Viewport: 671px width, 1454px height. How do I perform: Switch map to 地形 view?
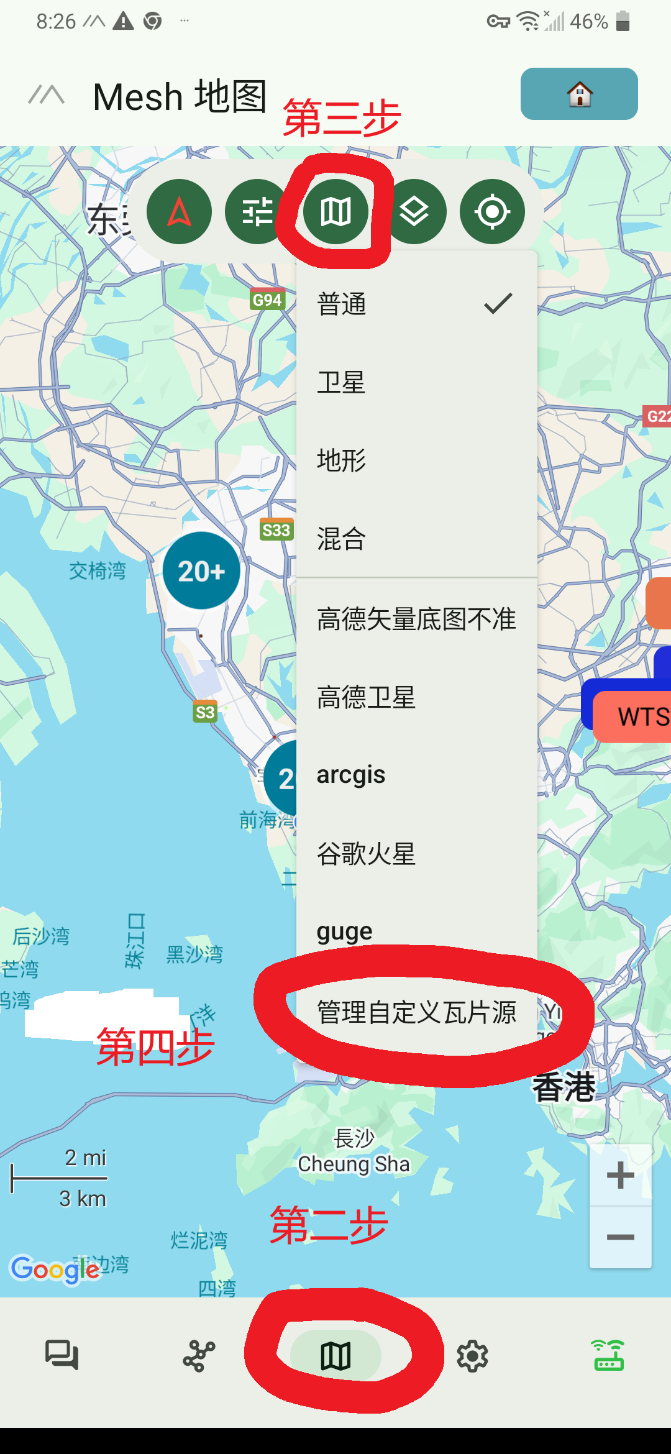[x=417, y=460]
